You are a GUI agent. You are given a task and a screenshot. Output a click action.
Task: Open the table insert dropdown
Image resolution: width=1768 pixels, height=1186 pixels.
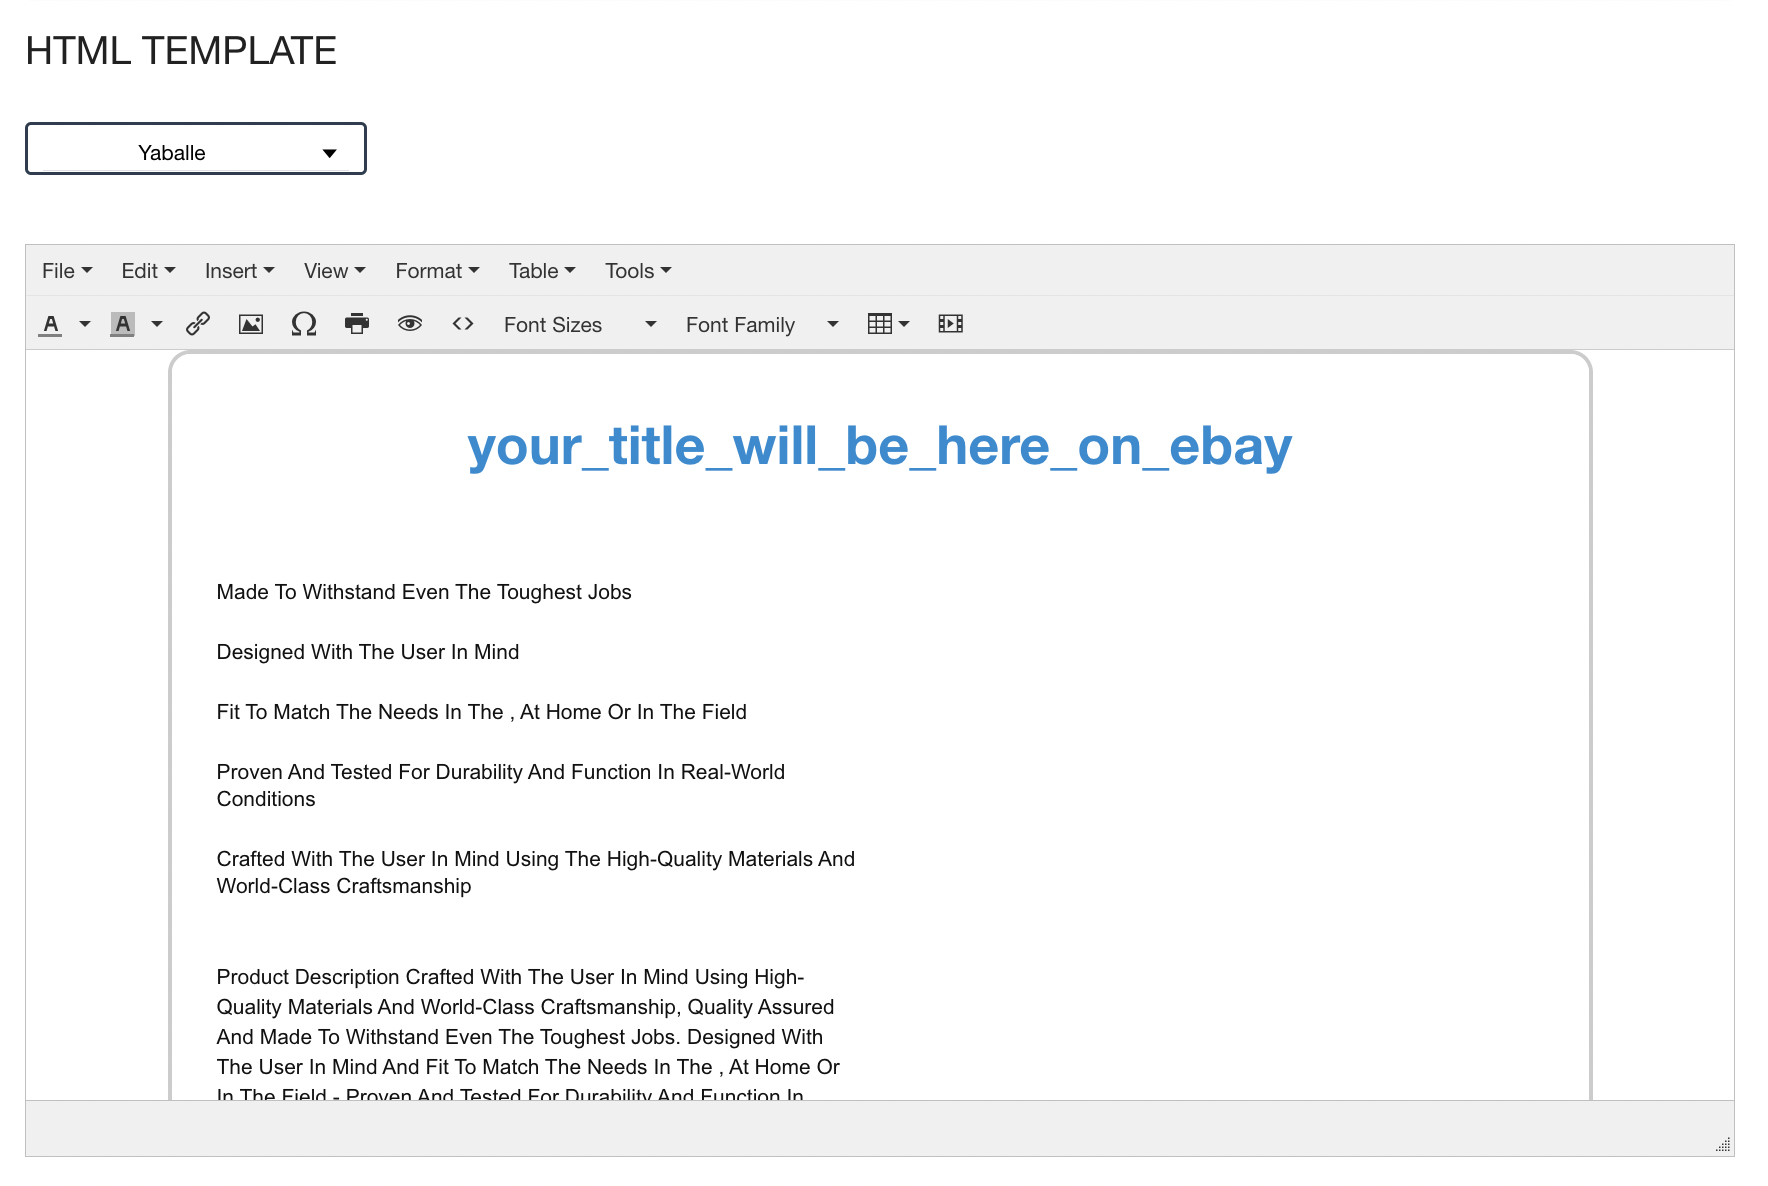[888, 324]
